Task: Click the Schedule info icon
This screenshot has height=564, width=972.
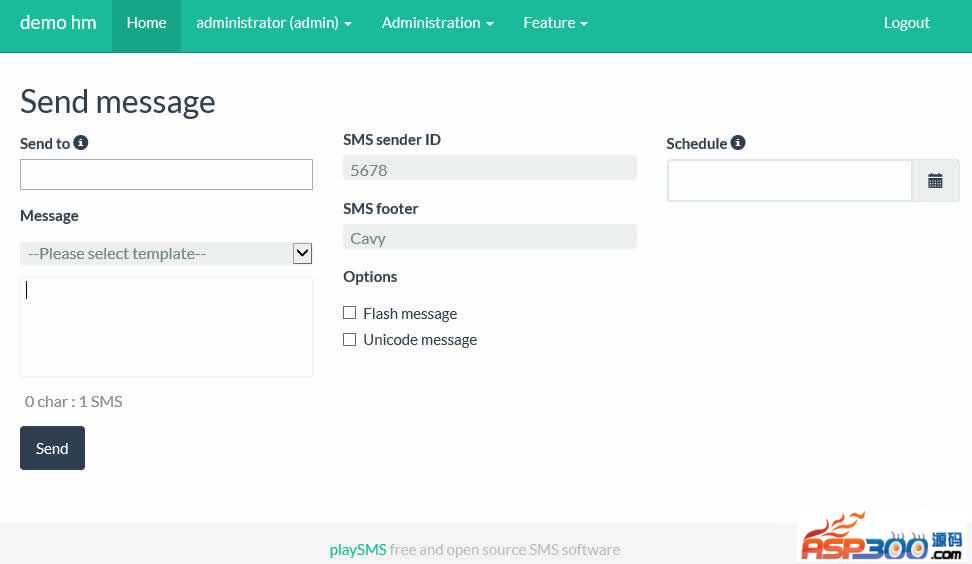Action: point(738,143)
